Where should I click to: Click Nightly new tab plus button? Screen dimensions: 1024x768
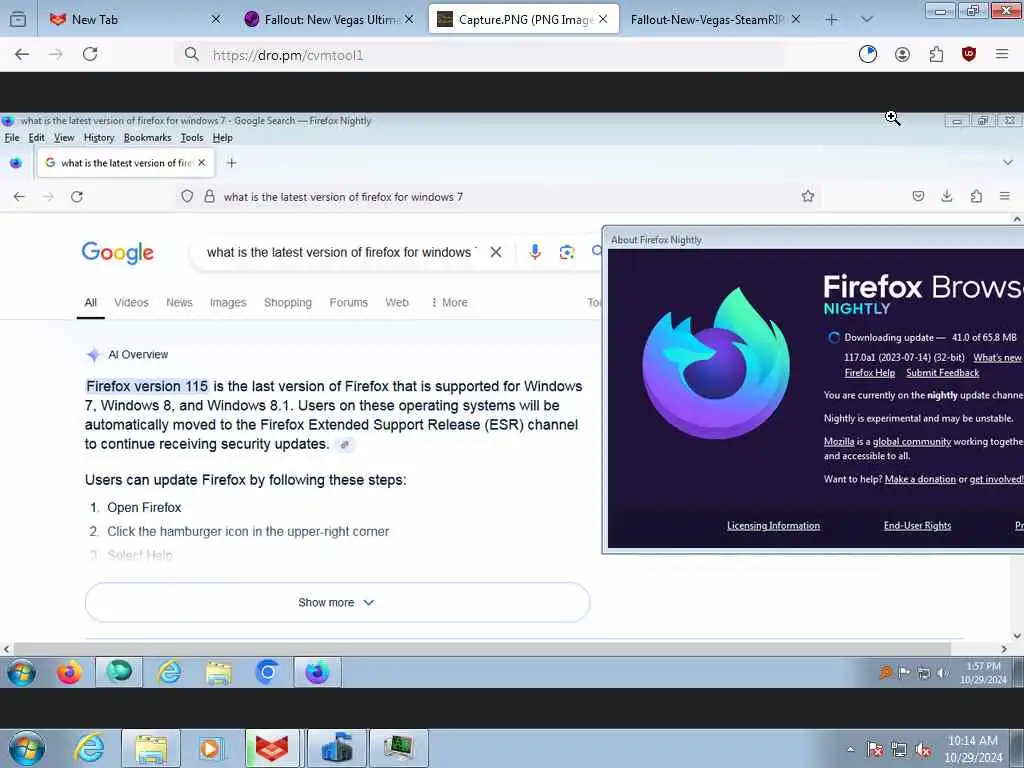point(231,163)
